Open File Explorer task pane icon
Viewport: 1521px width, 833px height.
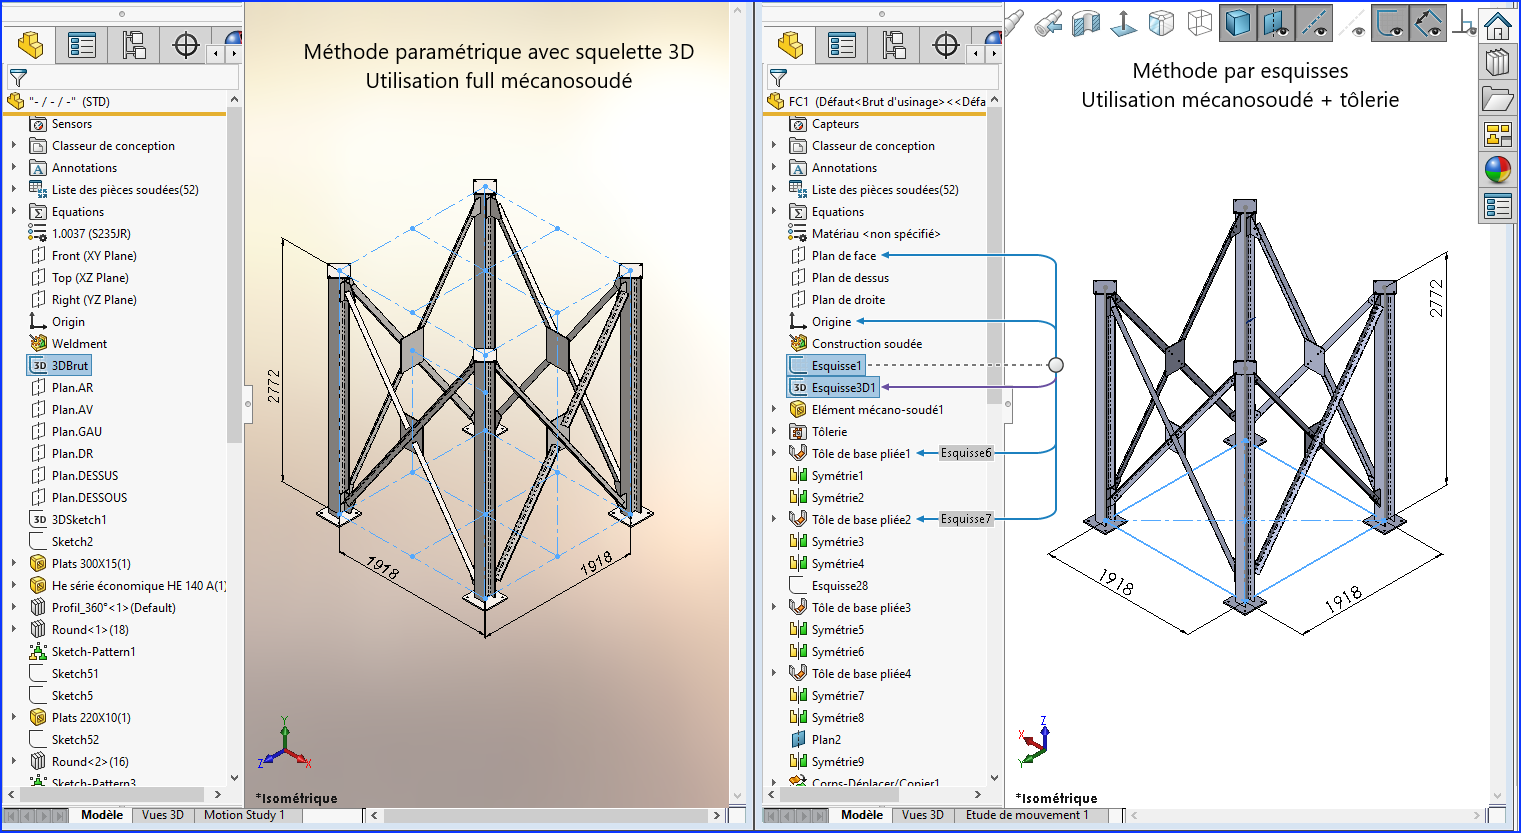pyautogui.click(x=1498, y=98)
